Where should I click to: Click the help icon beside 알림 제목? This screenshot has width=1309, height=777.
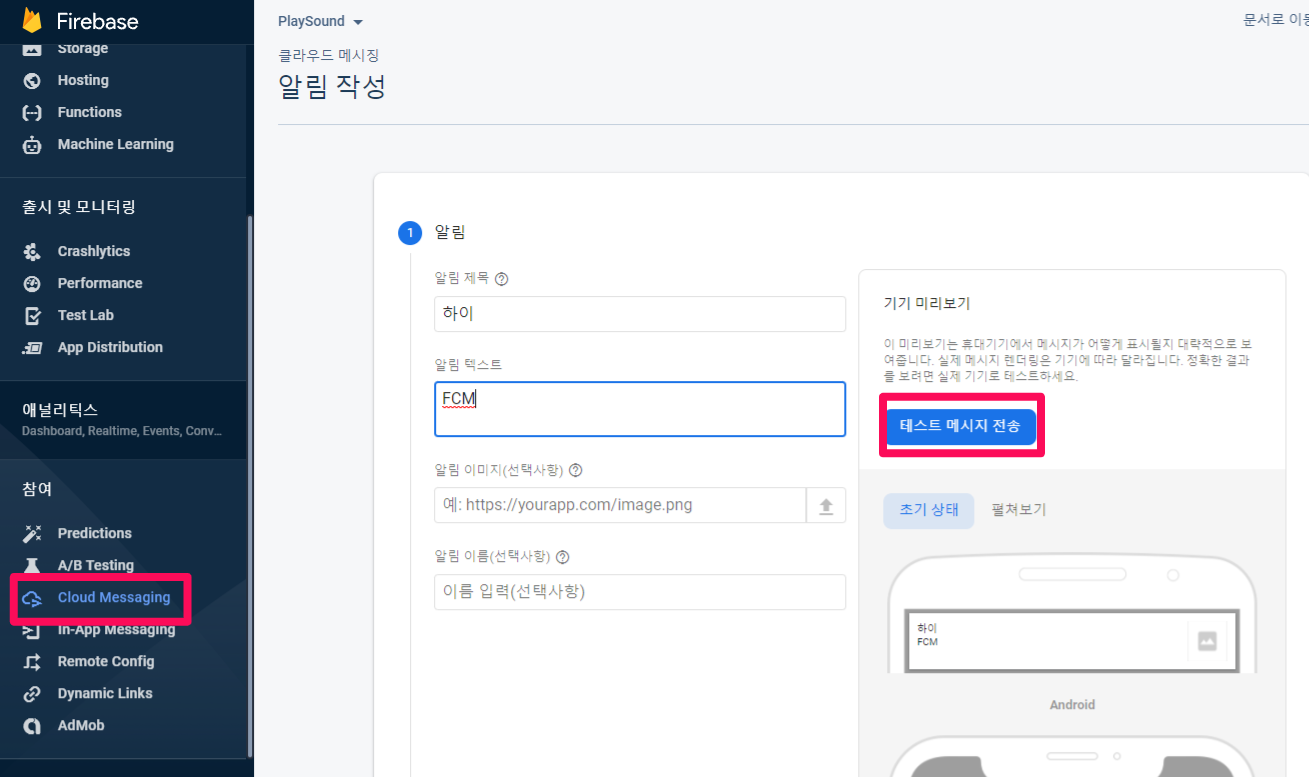[502, 279]
